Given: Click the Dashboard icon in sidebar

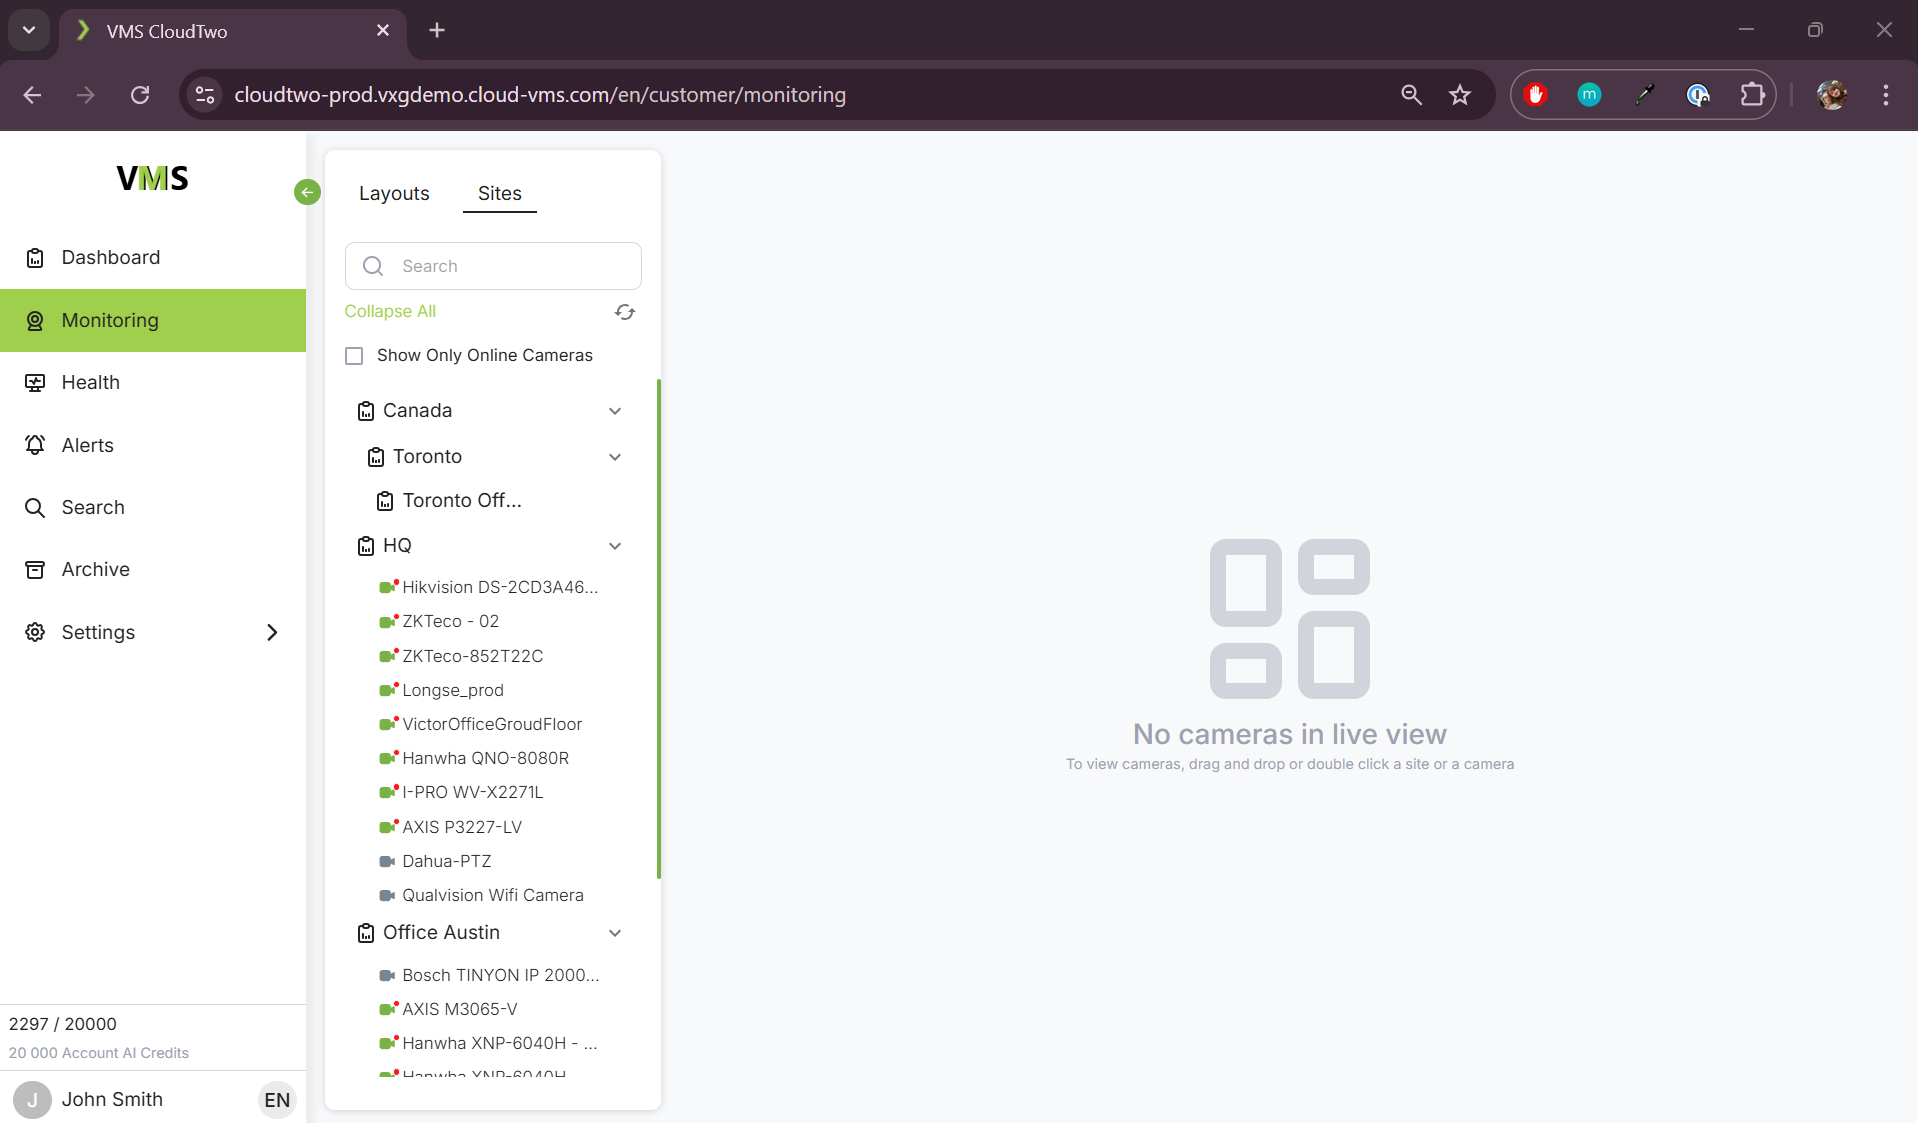Looking at the screenshot, I should click(x=35, y=258).
